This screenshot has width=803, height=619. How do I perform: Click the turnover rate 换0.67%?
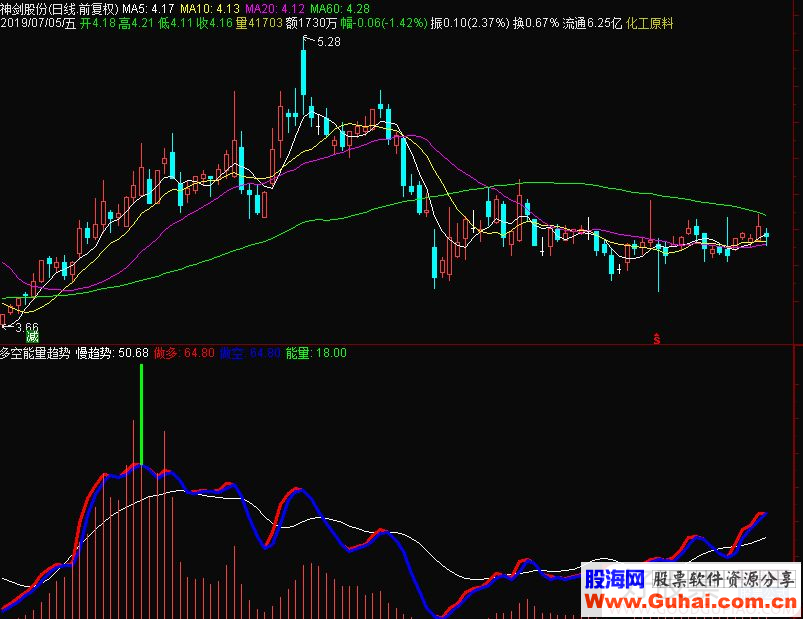pos(536,23)
